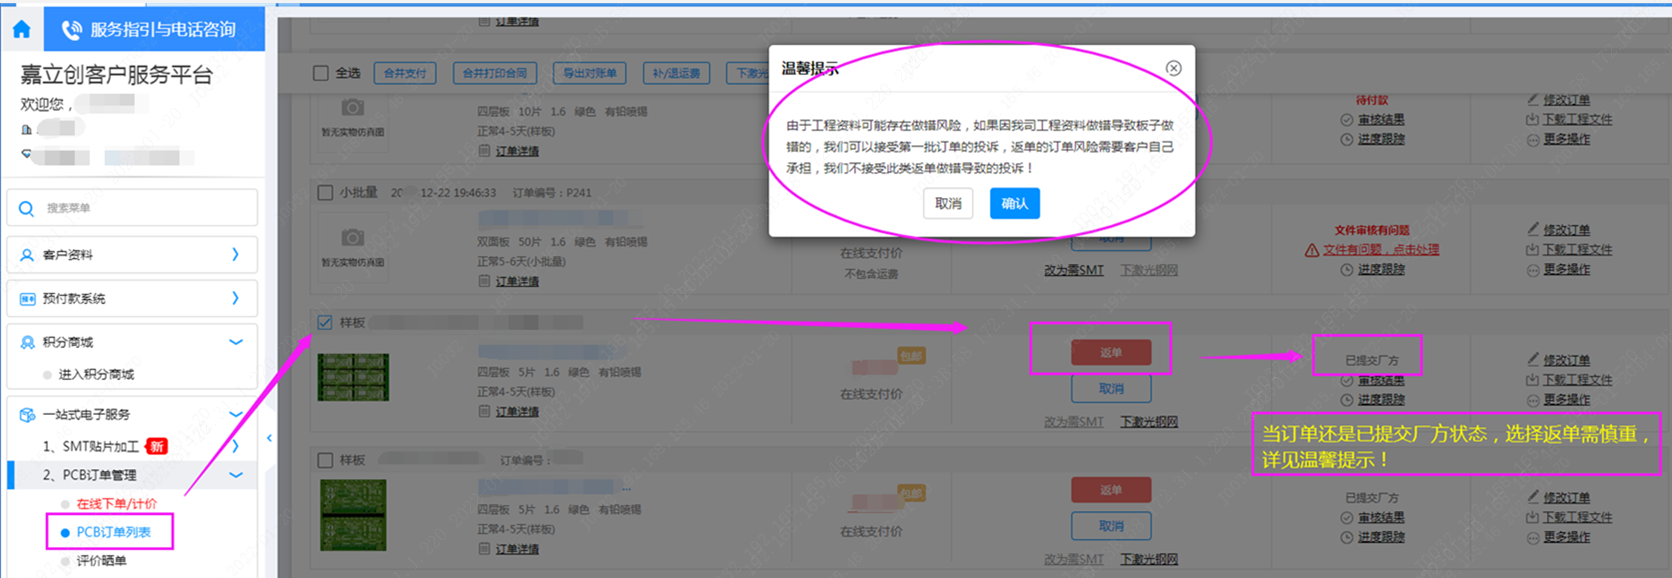Click the 一站式电子服务 cube icon
The width and height of the screenshot is (1672, 578).
click(x=27, y=414)
